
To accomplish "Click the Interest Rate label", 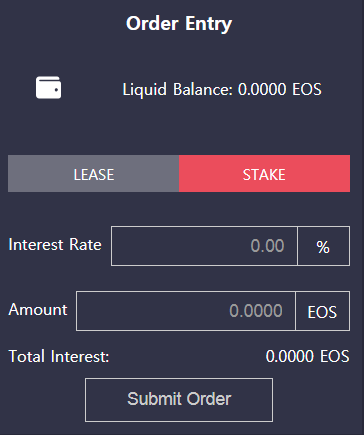I will click(55, 244).
